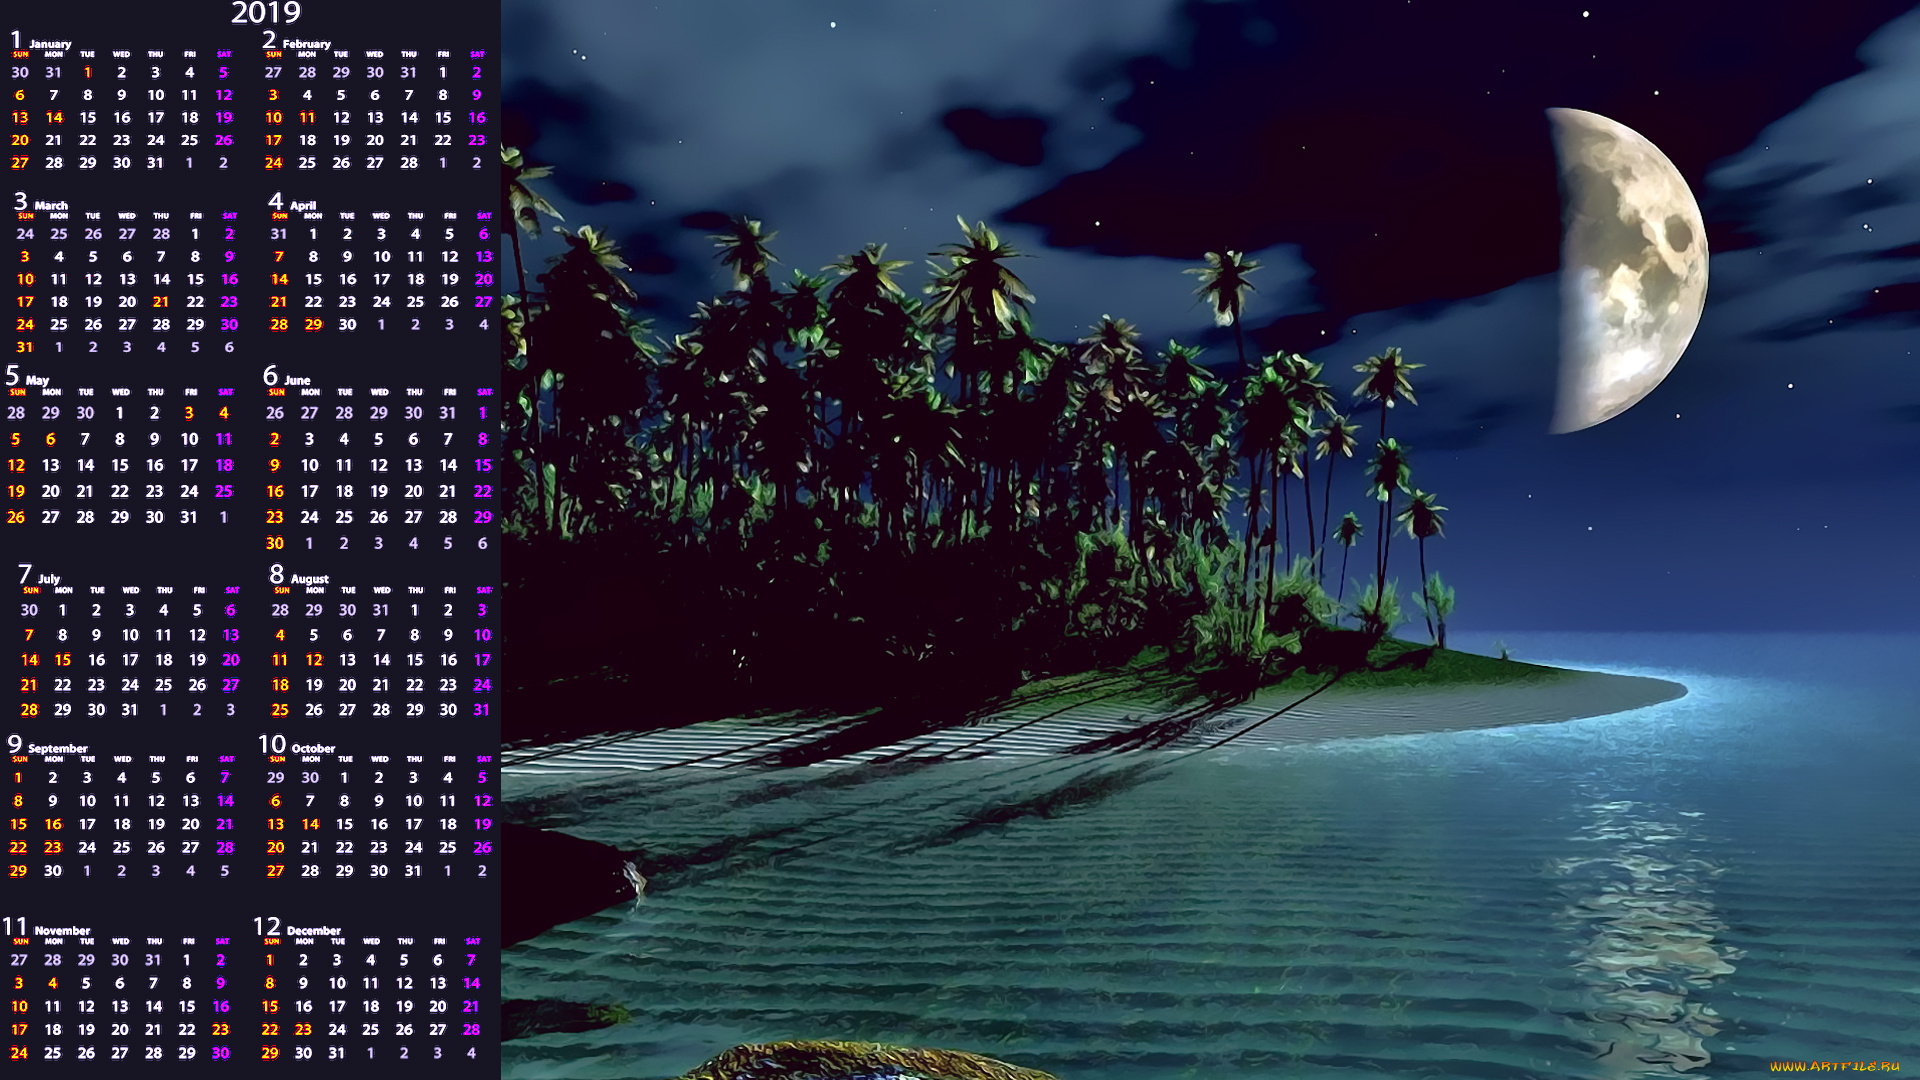Click the January month title
The width and height of the screenshot is (1920, 1080).
pyautogui.click(x=49, y=44)
